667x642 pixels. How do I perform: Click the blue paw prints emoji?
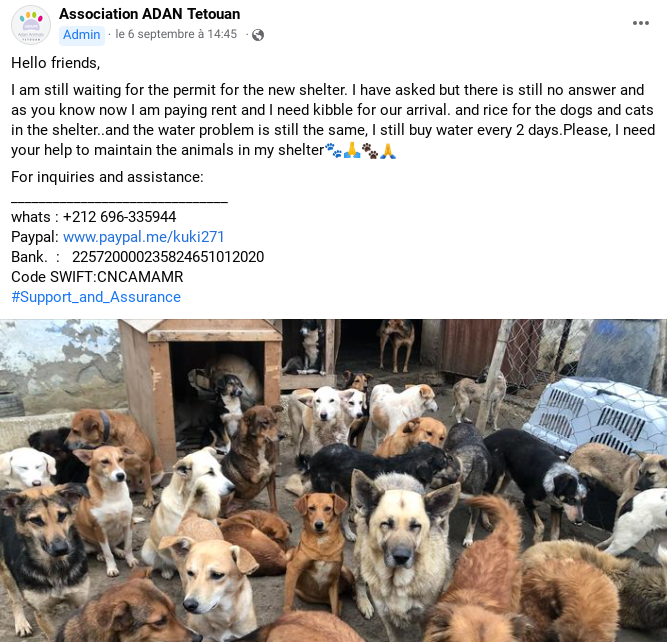click(334, 150)
